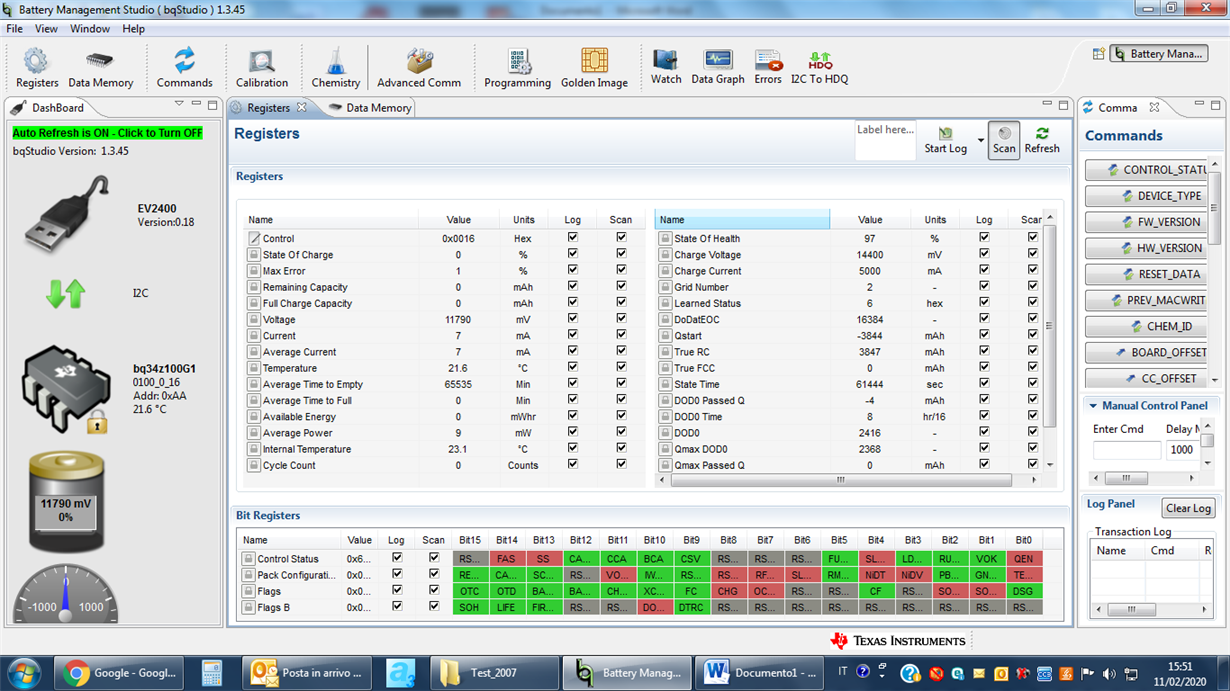Open the Errors tool
The image size is (1230, 691).
click(768, 66)
